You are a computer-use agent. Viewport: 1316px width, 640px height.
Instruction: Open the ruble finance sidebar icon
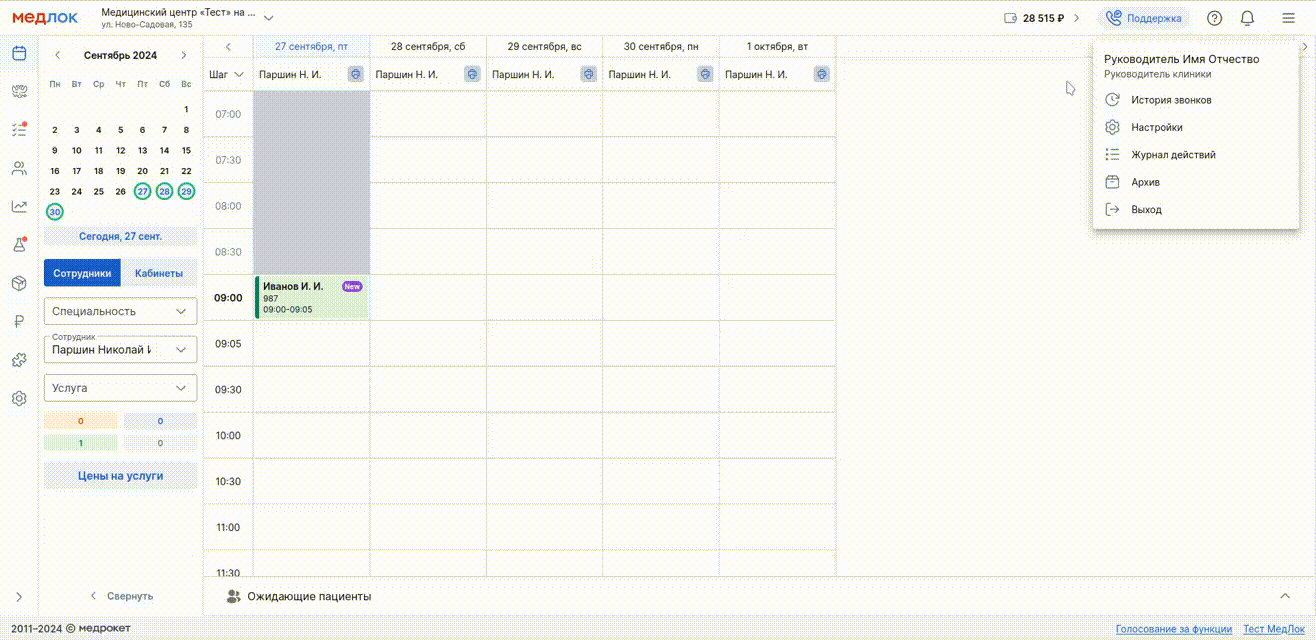tap(19, 321)
